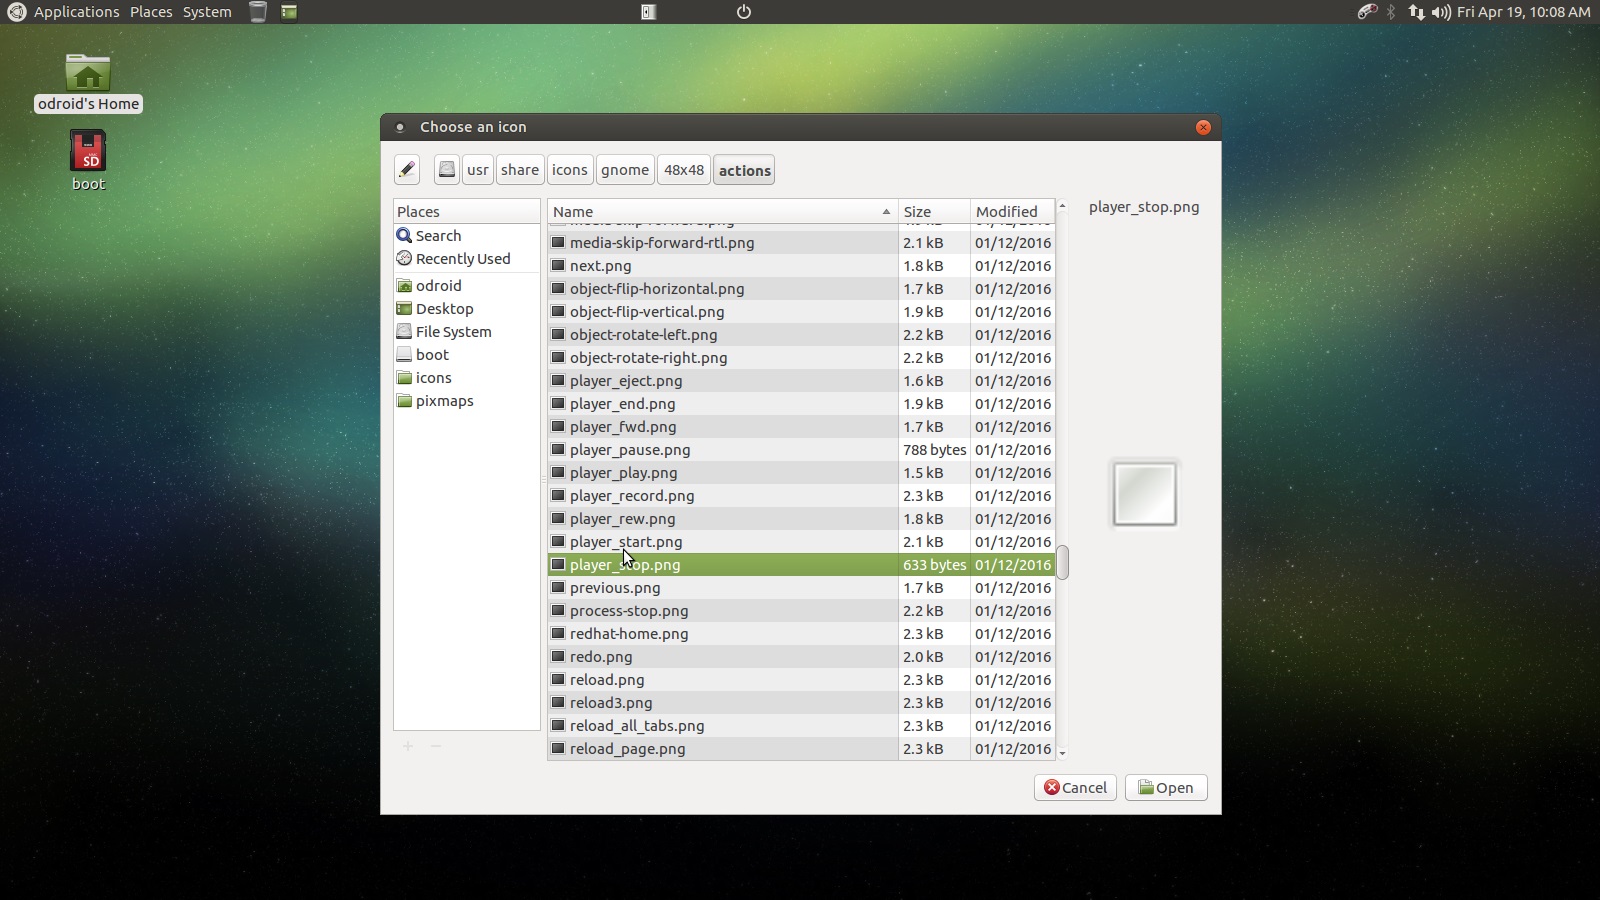Click the player_stop.png preview thumbnail
The width and height of the screenshot is (1600, 900).
click(1144, 492)
